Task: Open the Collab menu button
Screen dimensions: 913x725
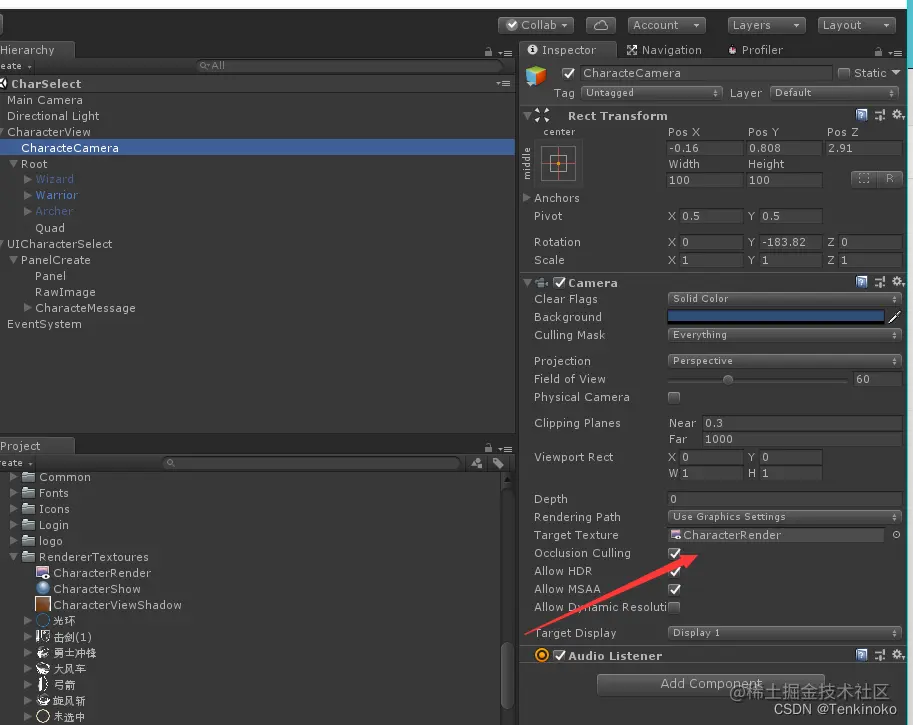Action: [536, 25]
